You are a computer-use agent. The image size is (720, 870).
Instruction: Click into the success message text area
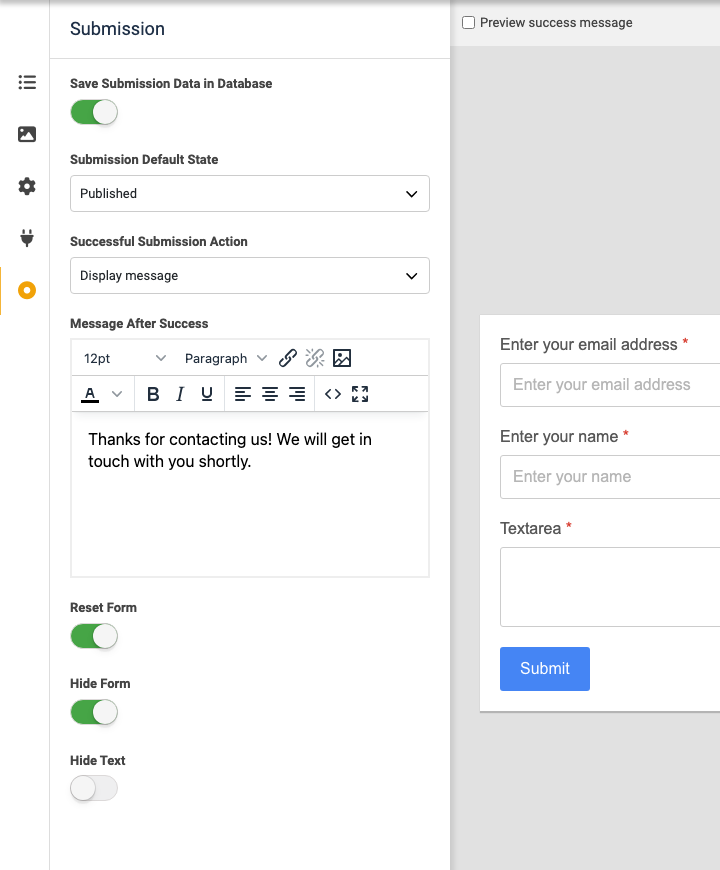(250, 494)
